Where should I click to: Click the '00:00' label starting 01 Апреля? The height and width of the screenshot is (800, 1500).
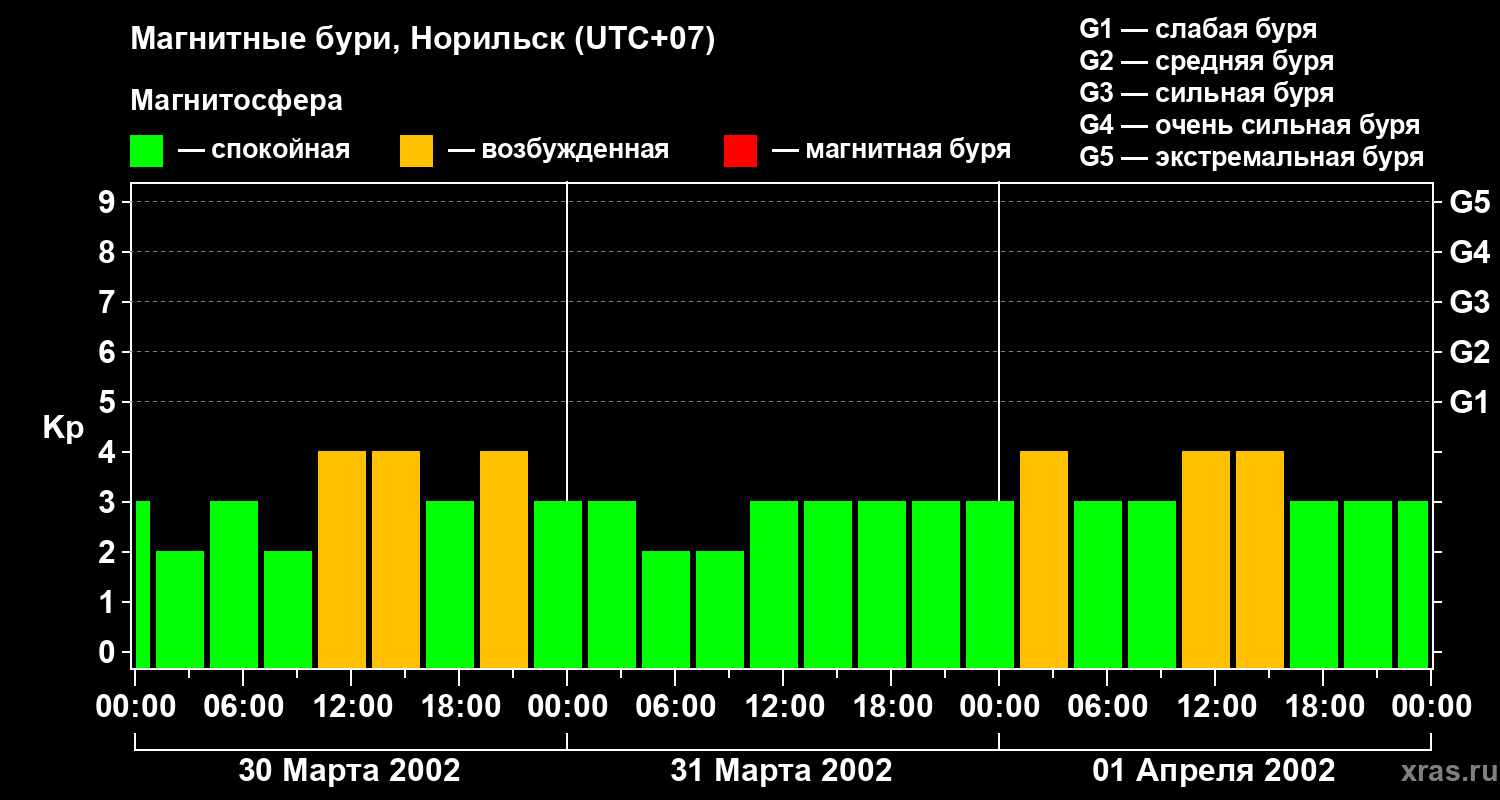(x=998, y=707)
